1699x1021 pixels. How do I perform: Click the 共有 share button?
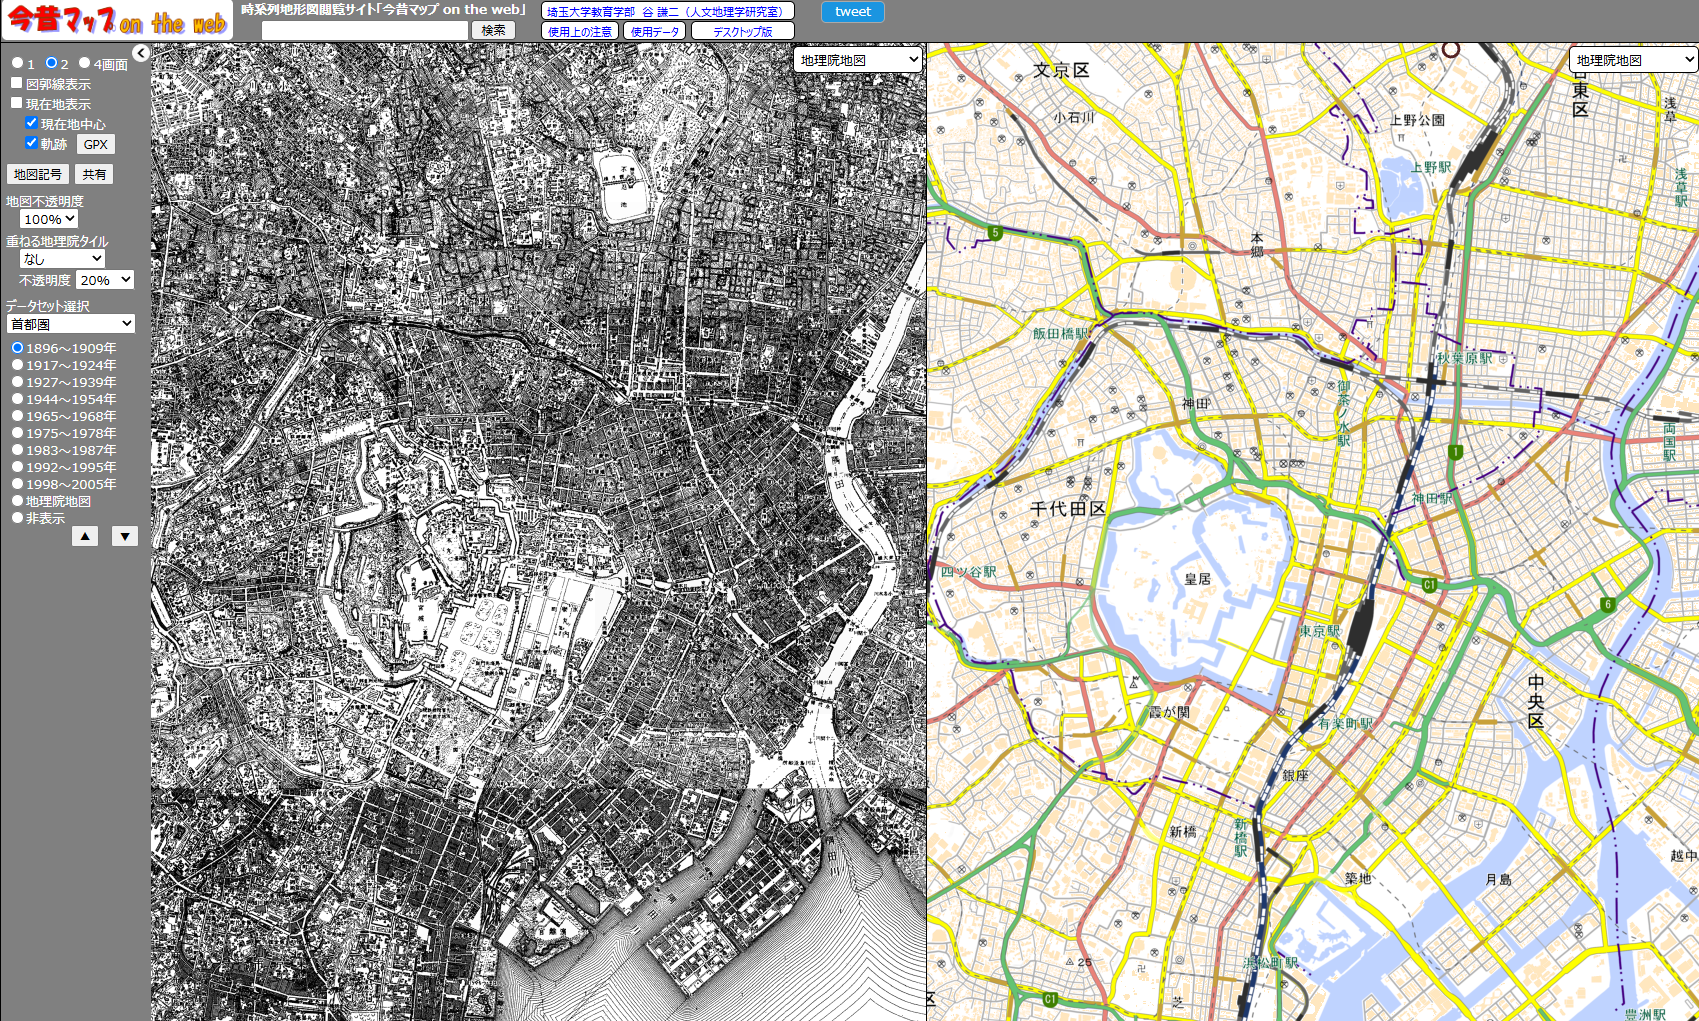tap(94, 174)
